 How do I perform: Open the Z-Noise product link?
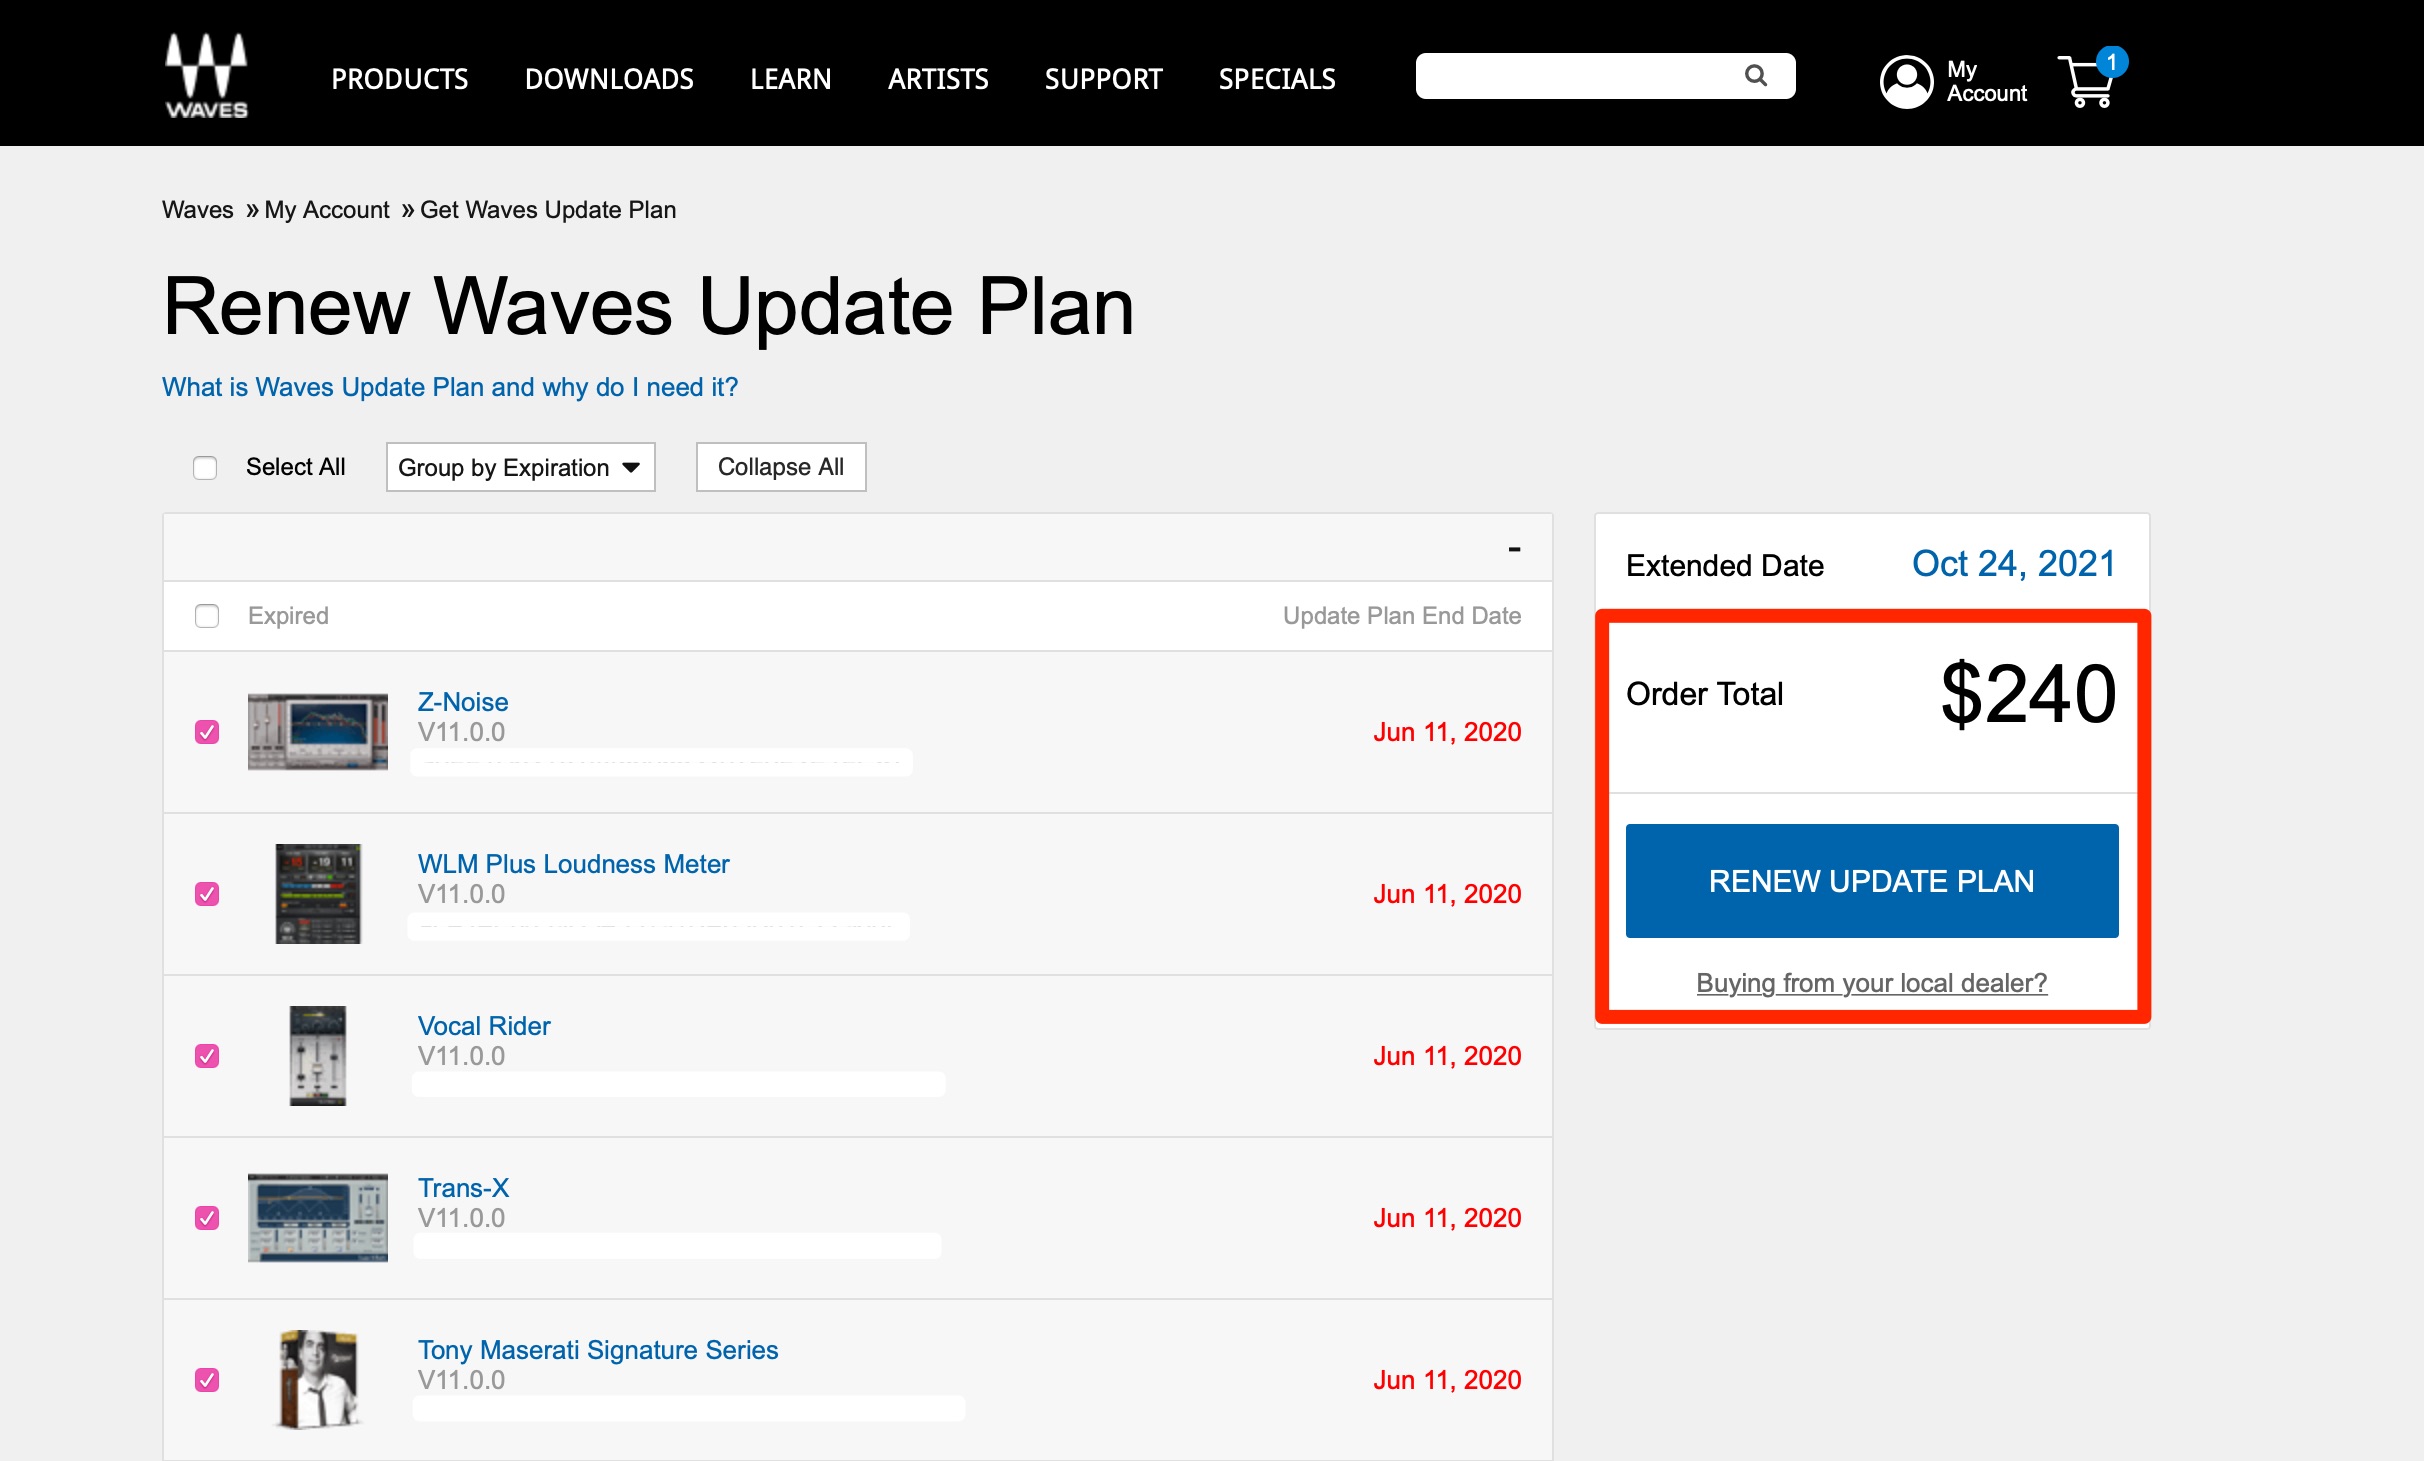(x=462, y=702)
